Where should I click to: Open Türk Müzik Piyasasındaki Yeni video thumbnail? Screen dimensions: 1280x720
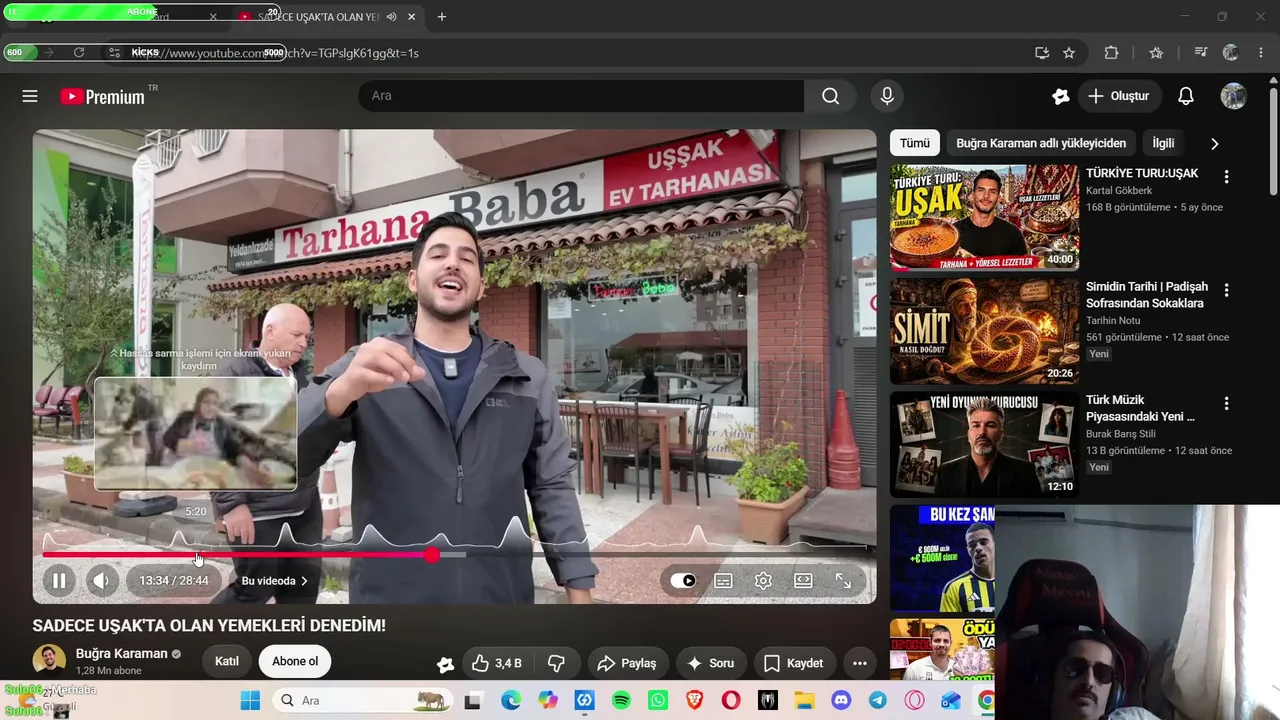[x=984, y=444]
